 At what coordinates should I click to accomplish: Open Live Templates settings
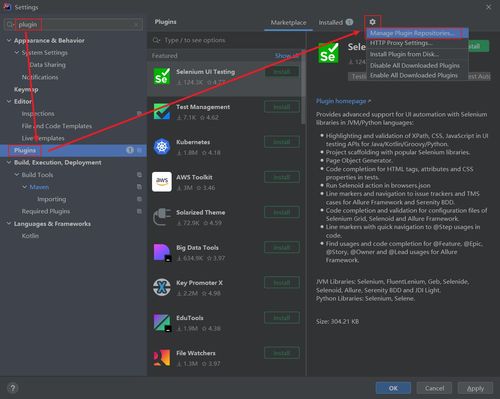(x=43, y=138)
